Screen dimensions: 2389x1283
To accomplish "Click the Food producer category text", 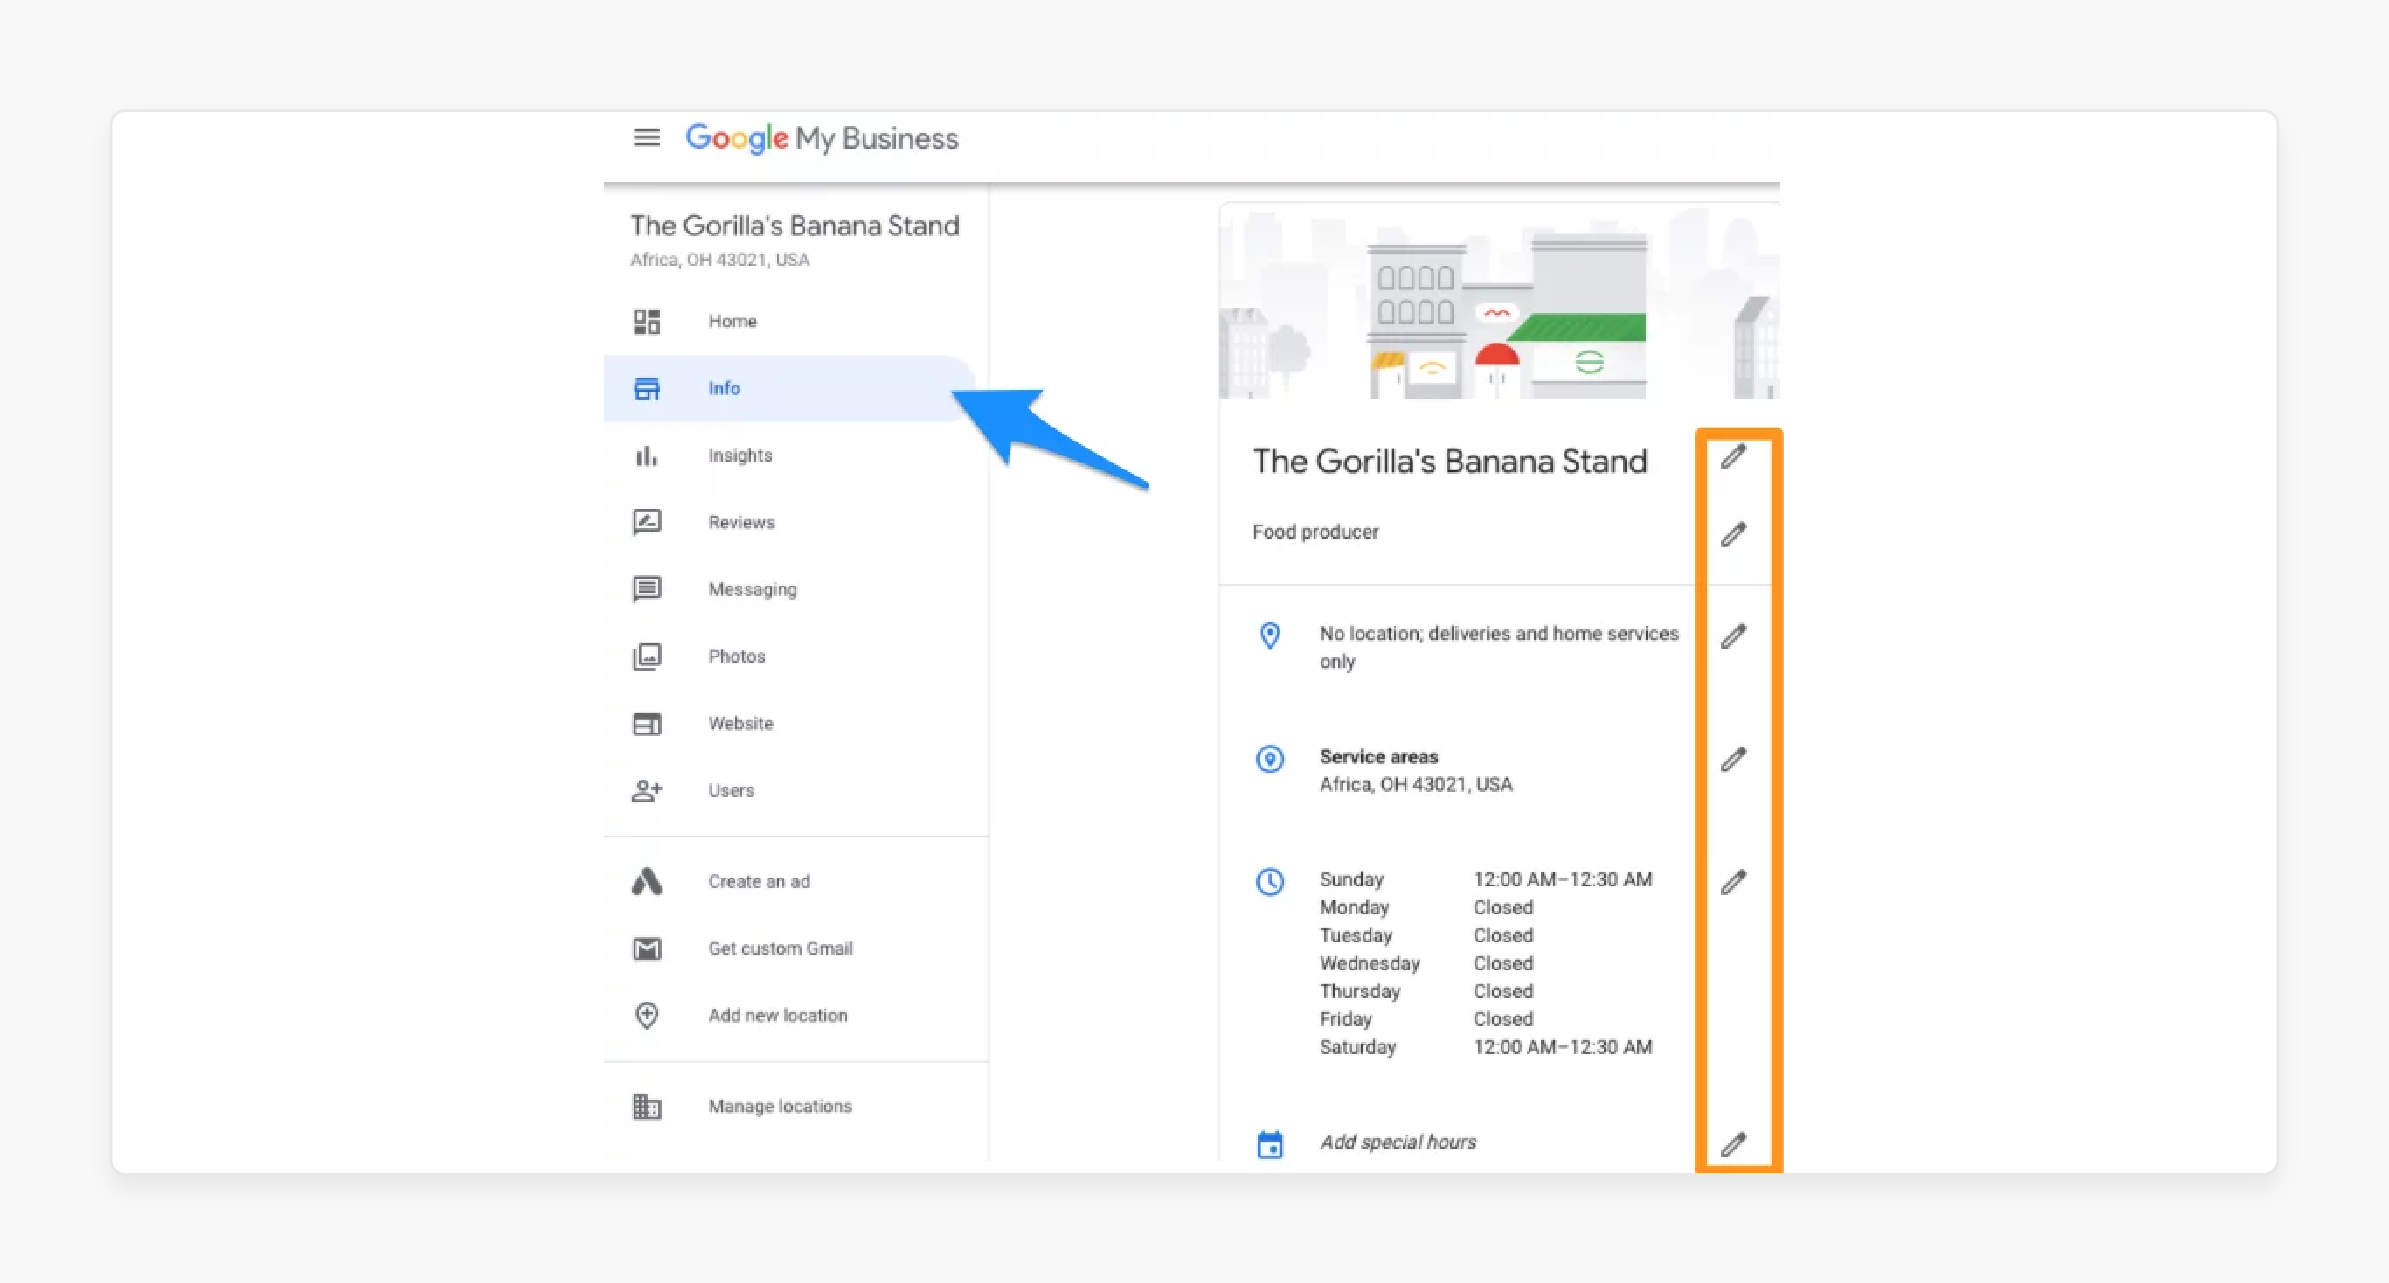I will (x=1316, y=532).
